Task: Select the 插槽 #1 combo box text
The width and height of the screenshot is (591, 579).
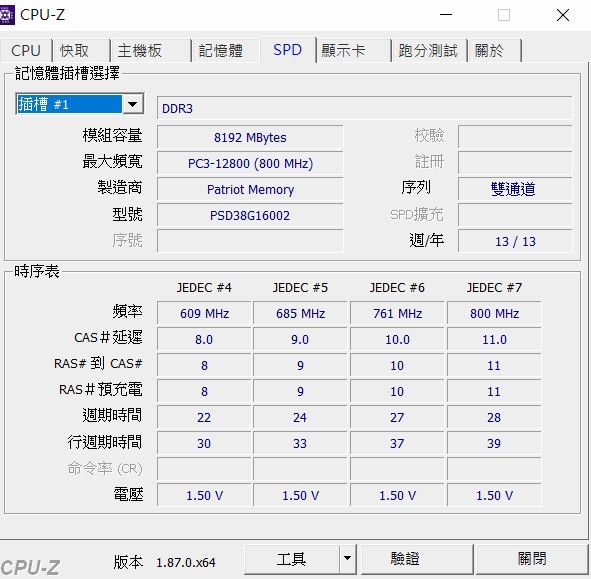Action: click(x=69, y=104)
